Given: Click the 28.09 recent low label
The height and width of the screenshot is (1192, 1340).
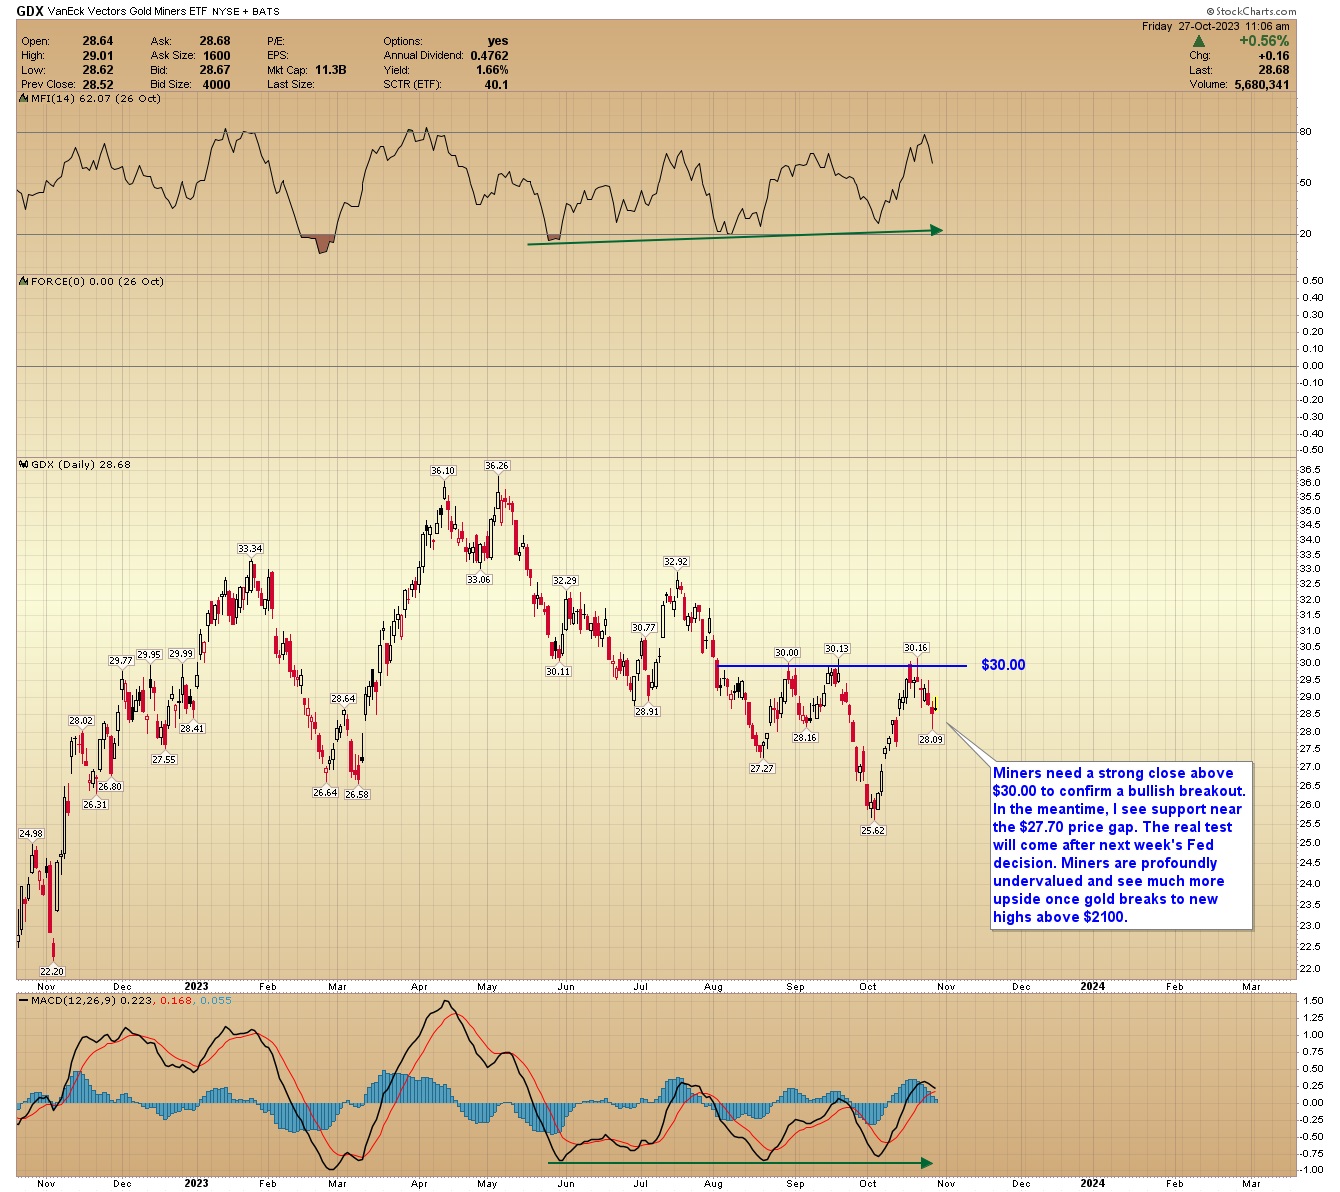Looking at the screenshot, I should (x=931, y=740).
